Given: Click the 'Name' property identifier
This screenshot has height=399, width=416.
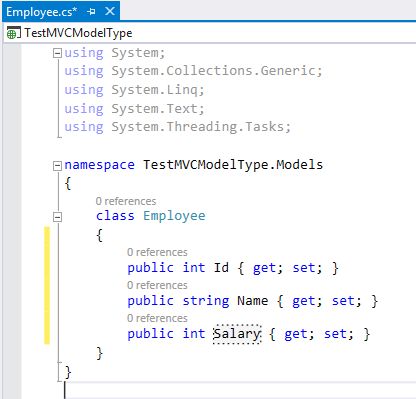Looking at the screenshot, I should 252,301.
